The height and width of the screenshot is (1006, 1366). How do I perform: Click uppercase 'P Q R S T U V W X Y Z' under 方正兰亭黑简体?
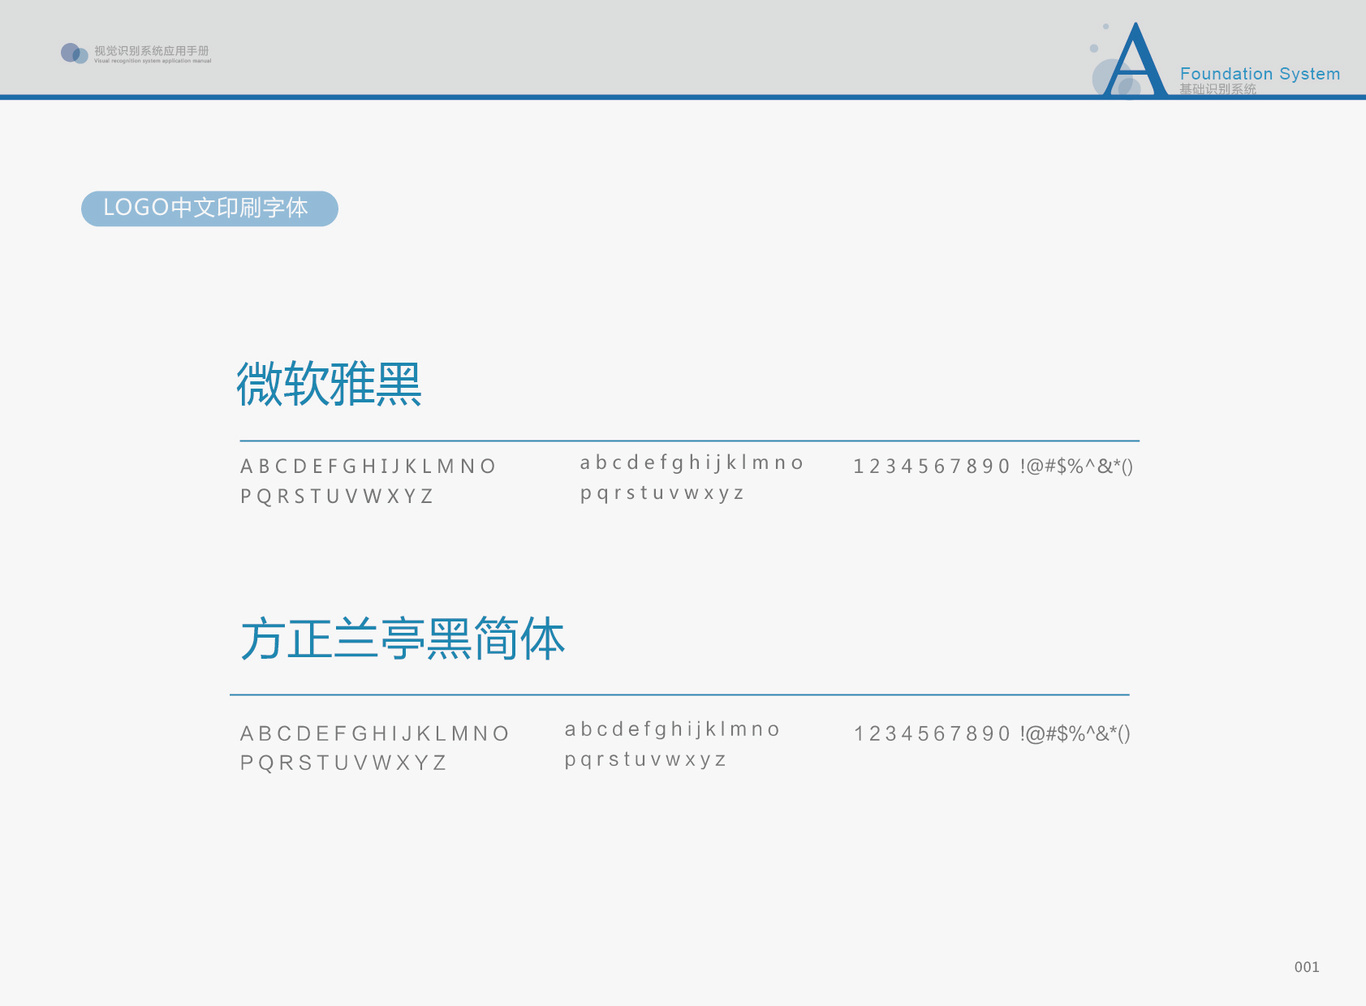[343, 763]
